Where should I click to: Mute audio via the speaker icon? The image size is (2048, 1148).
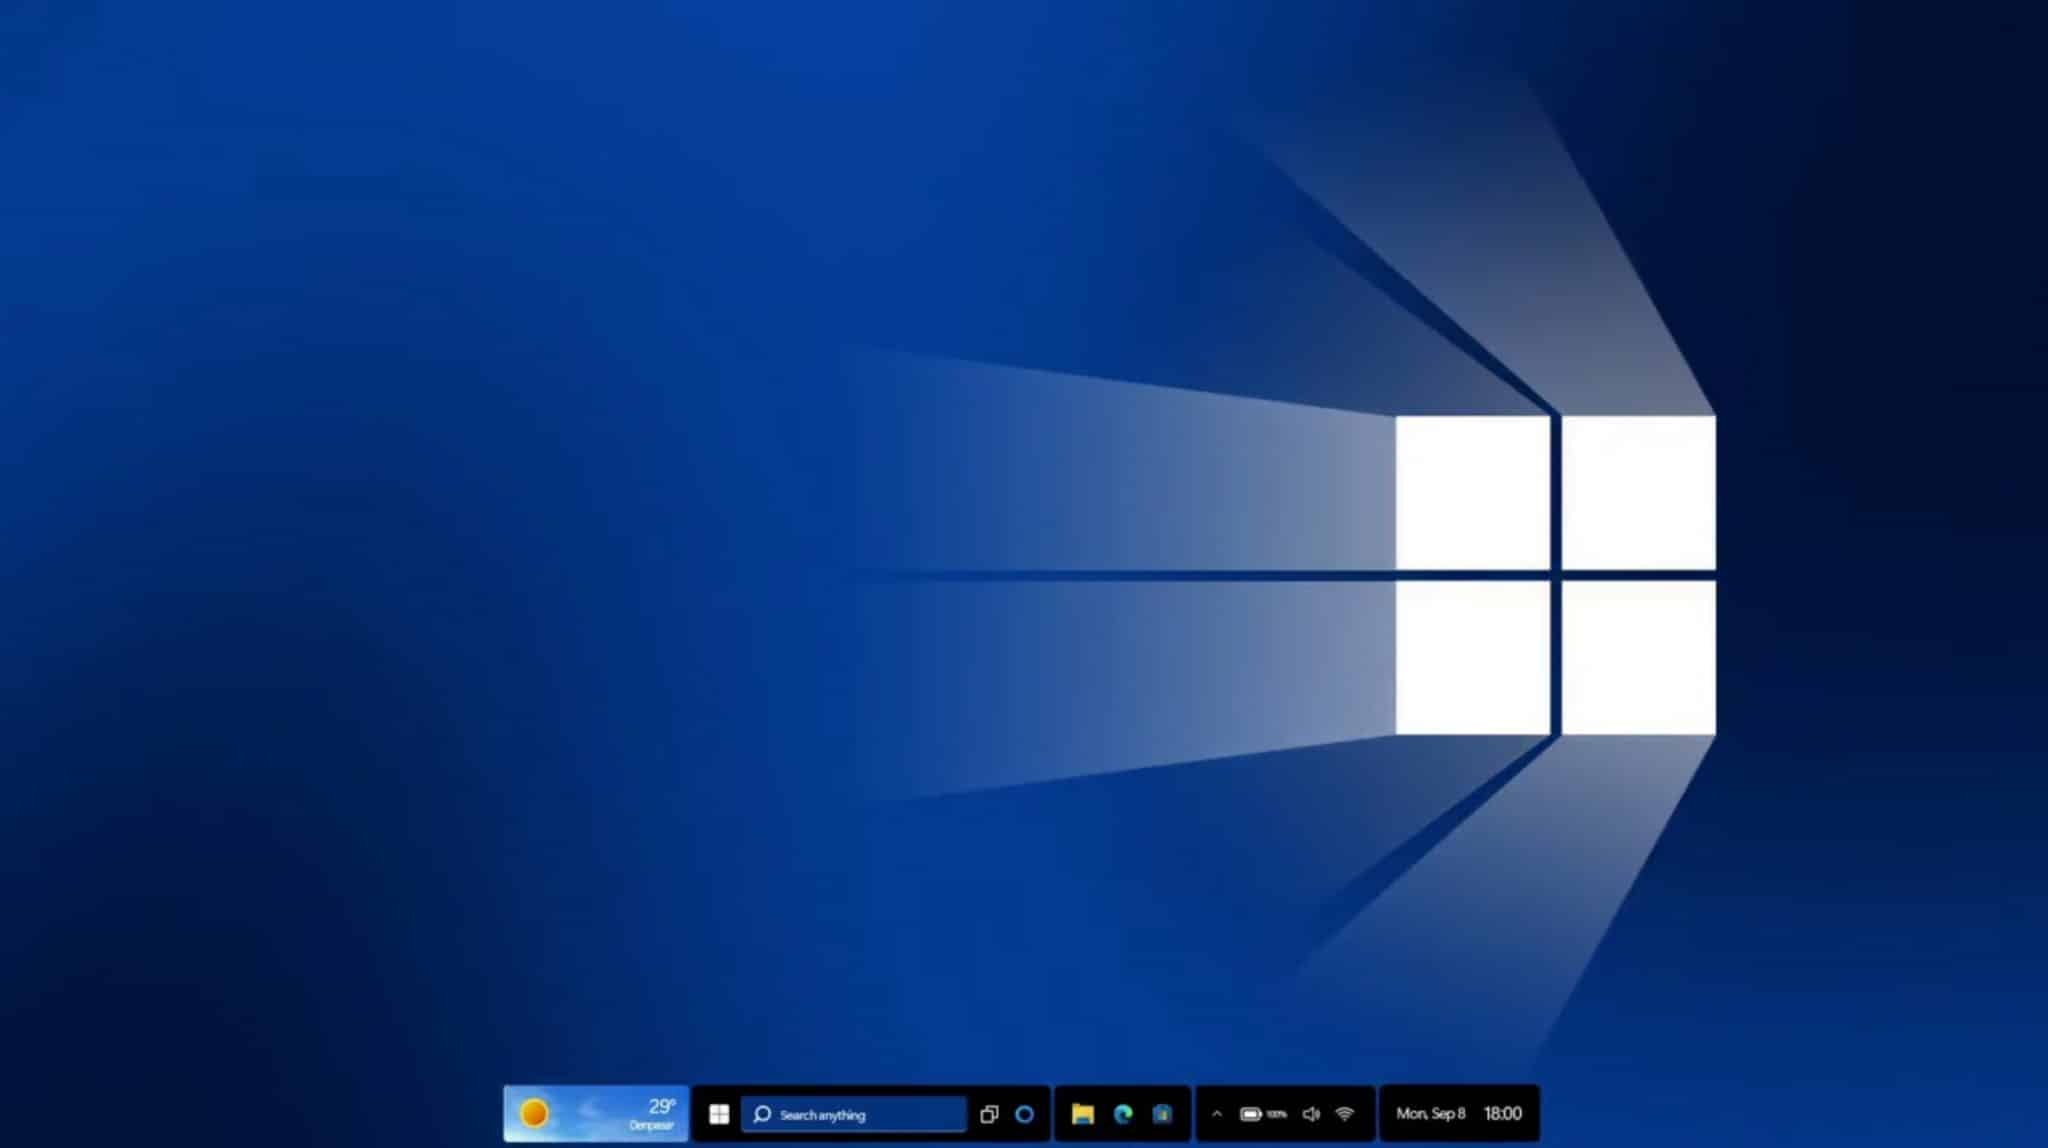1311,1113
